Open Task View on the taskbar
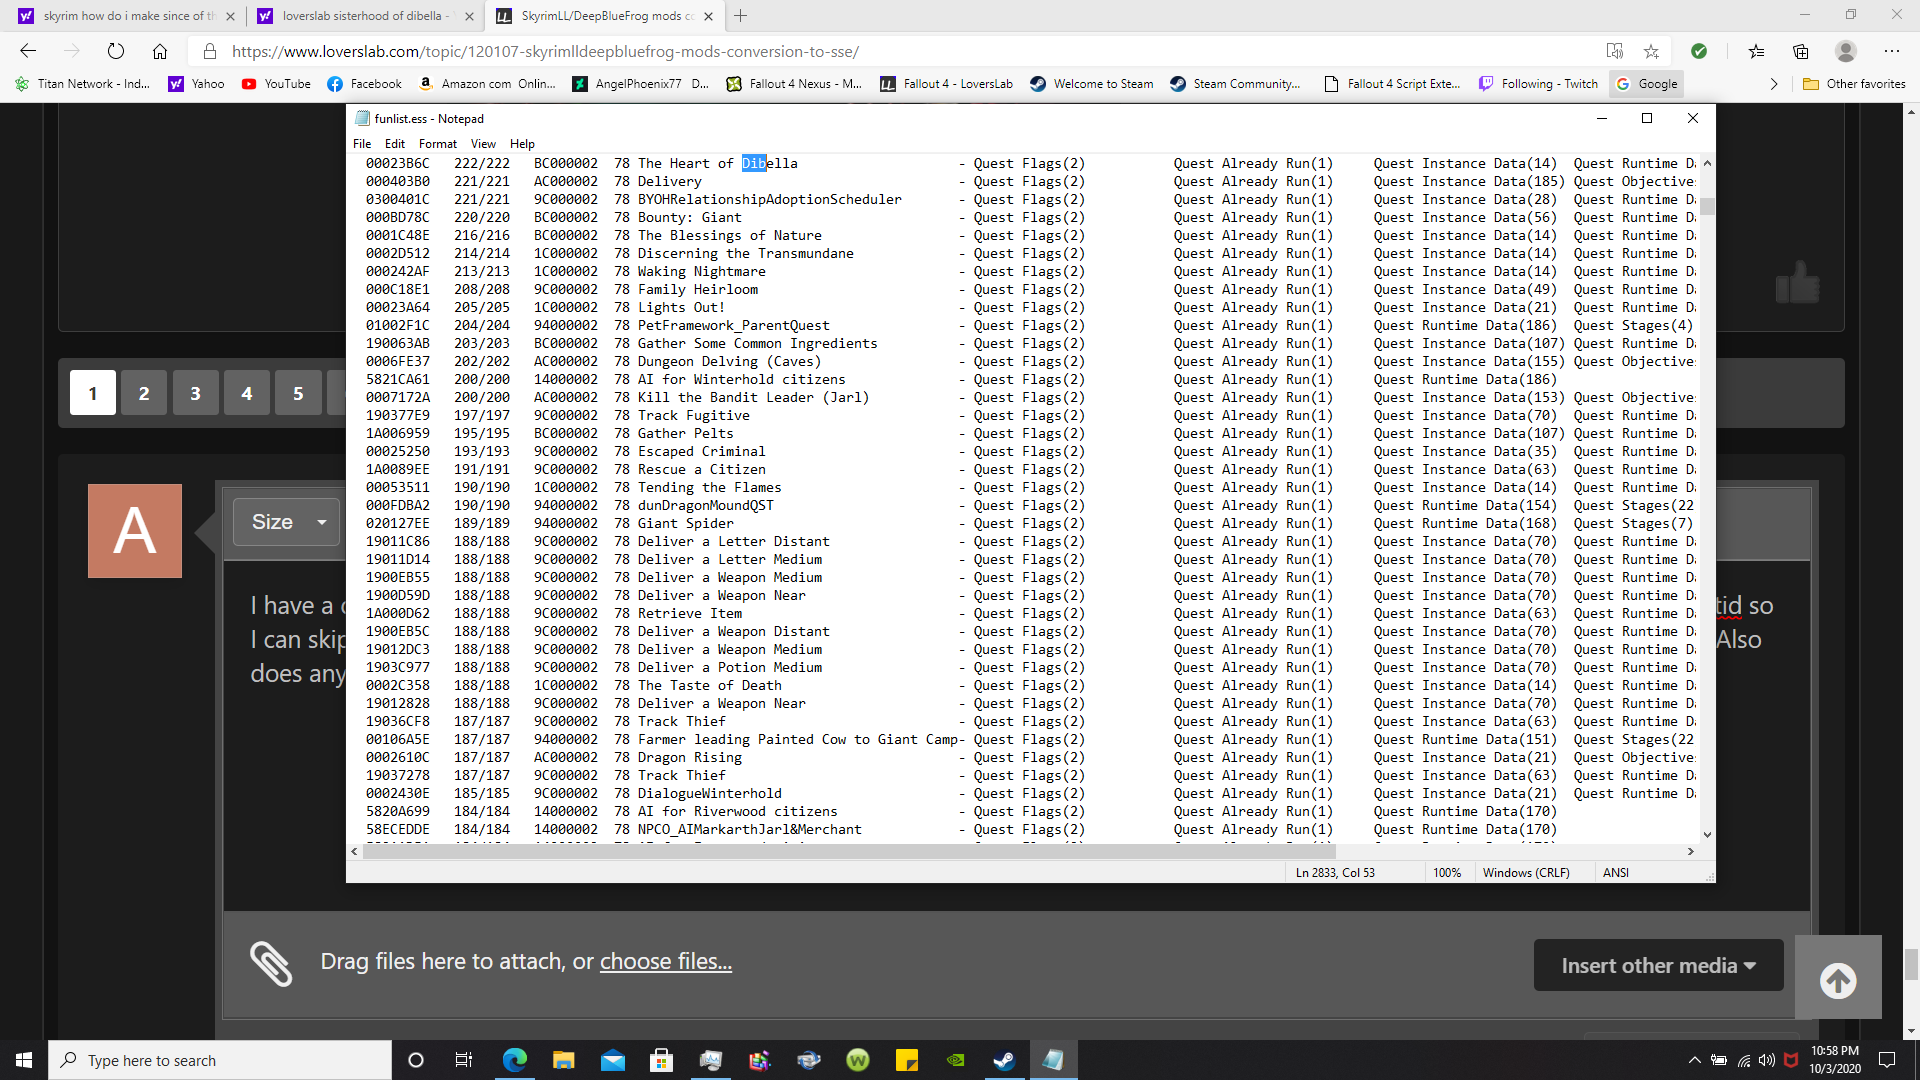The height and width of the screenshot is (1080, 1920). coord(463,1060)
